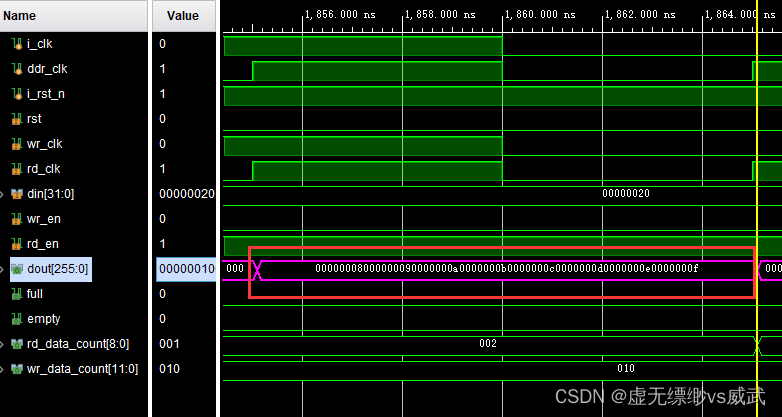The width and height of the screenshot is (782, 417).
Task: Select the rd_clk signal icon
Action: point(17,169)
